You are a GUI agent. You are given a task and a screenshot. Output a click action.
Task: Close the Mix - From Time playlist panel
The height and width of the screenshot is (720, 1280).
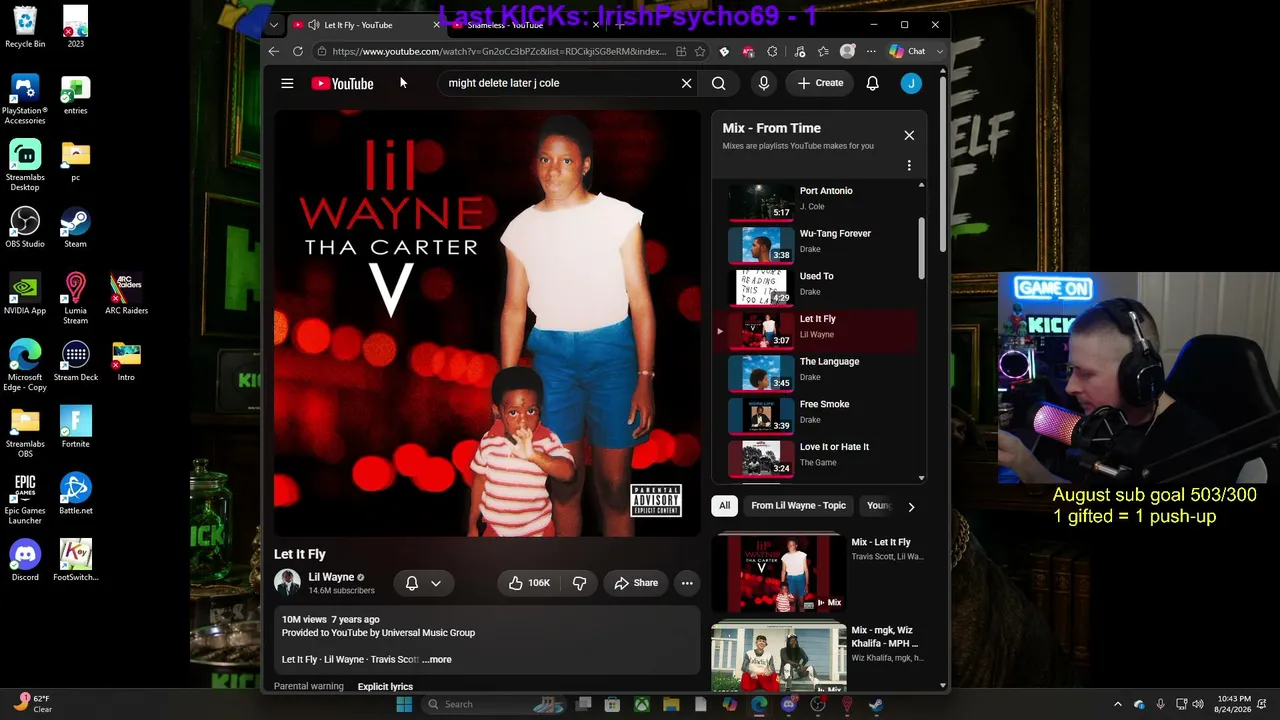pyautogui.click(x=909, y=135)
